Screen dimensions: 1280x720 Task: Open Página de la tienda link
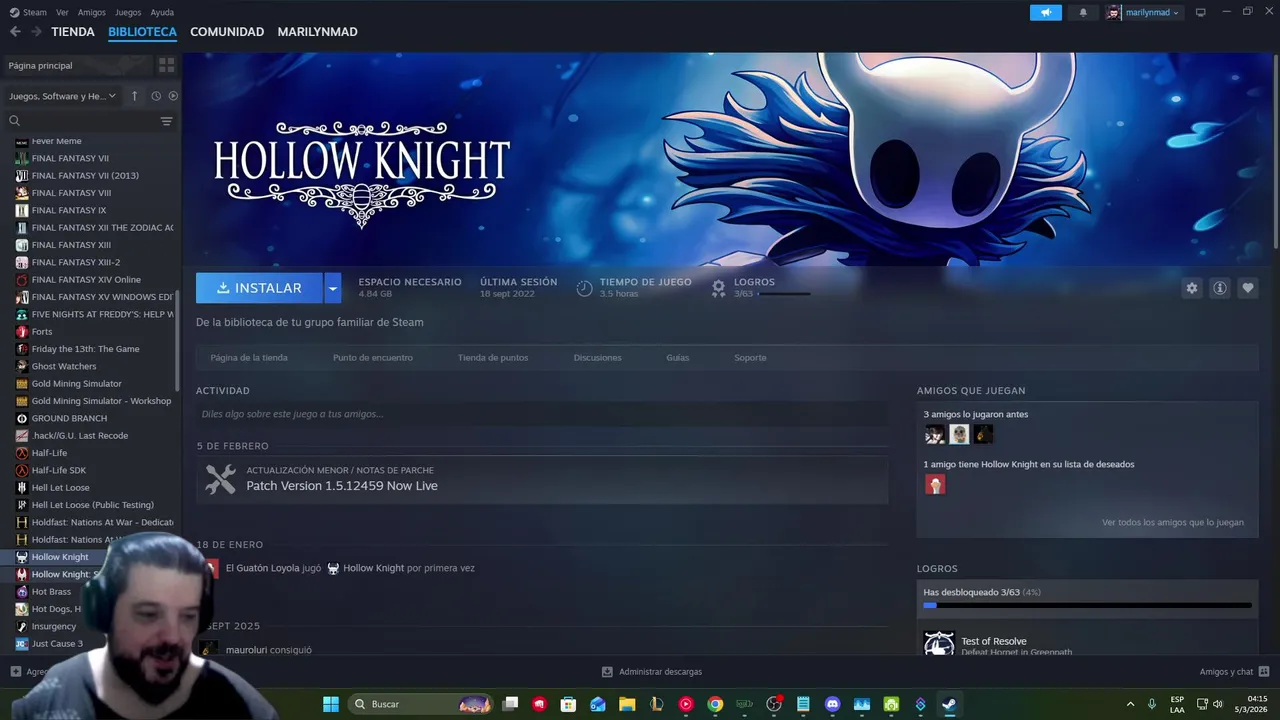[249, 358]
